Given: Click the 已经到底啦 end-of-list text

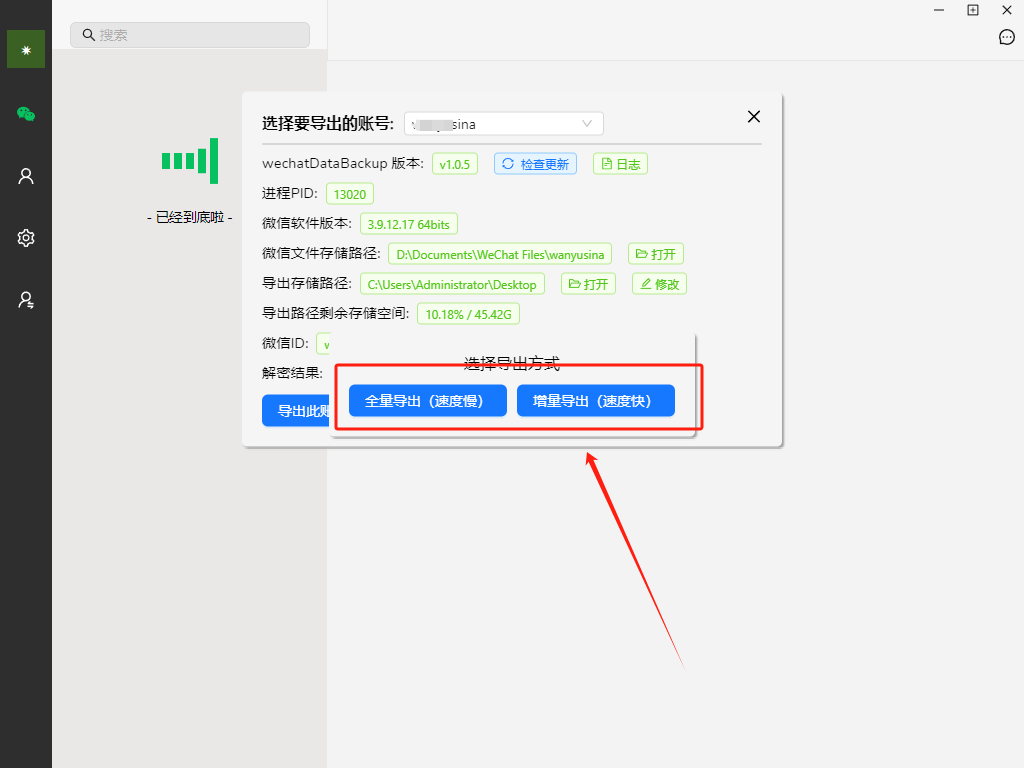Looking at the screenshot, I should (190, 217).
